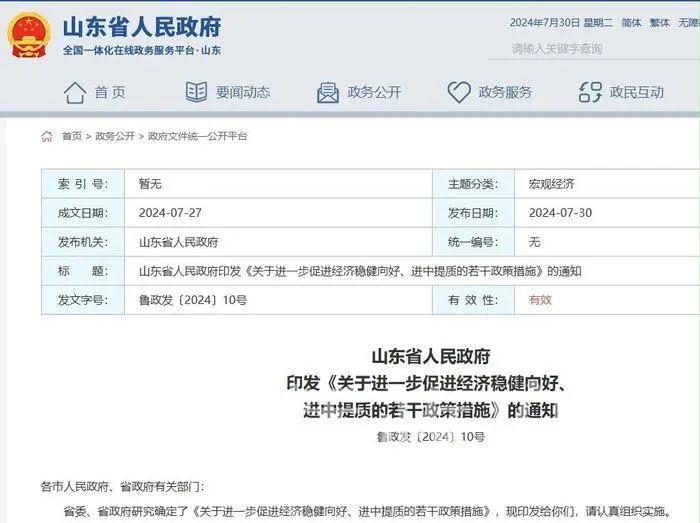Click the red 有效 validity status
The image size is (700, 523).
(x=540, y=299)
